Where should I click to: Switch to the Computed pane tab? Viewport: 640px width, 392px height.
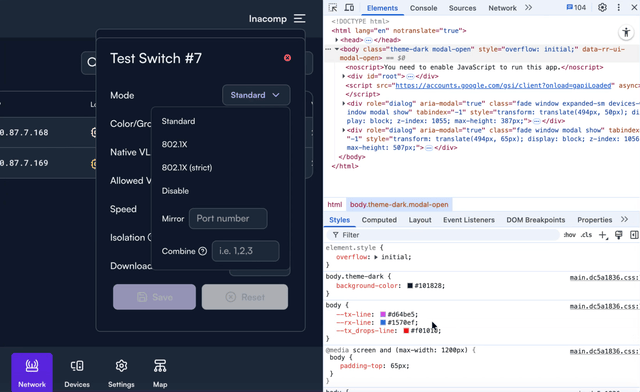379,220
